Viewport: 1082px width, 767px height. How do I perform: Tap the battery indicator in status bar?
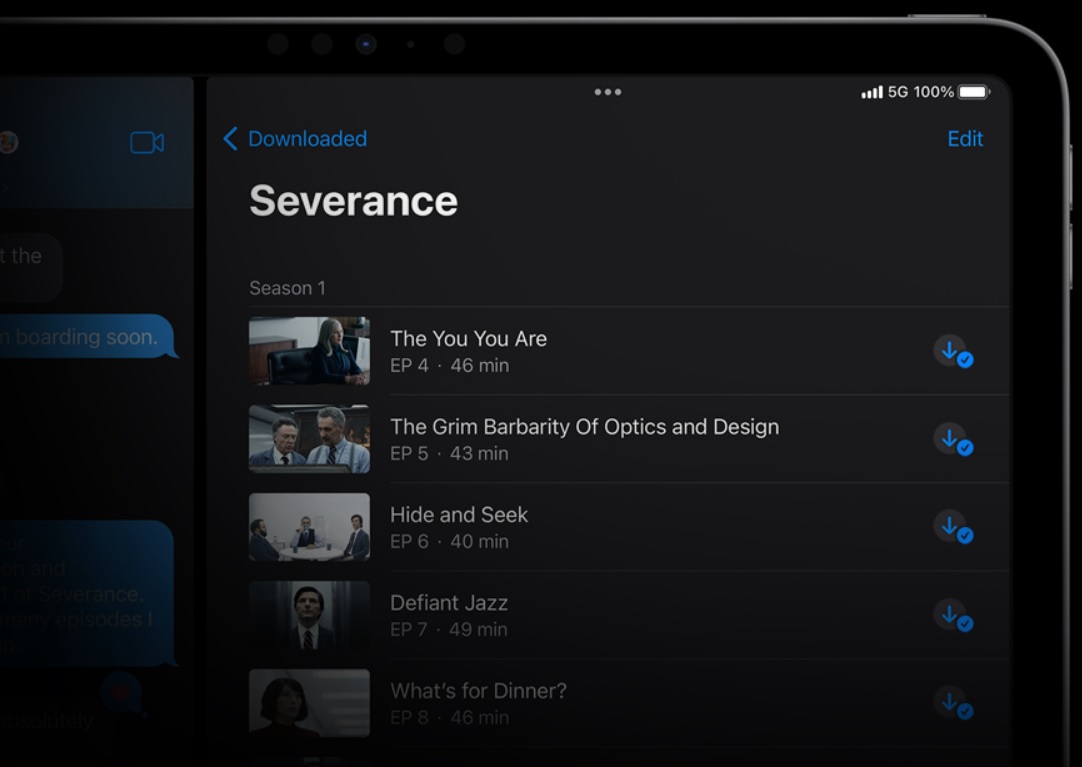(x=973, y=92)
